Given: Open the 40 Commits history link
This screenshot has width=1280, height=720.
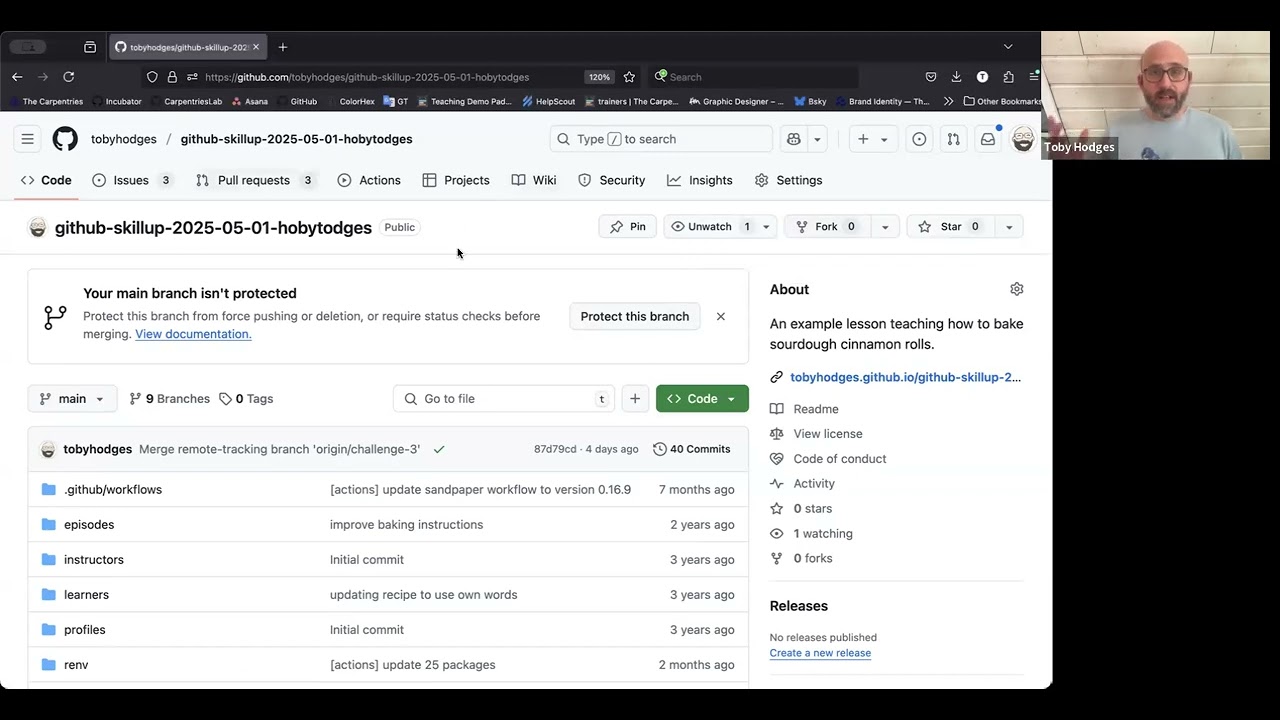Looking at the screenshot, I should 691,449.
